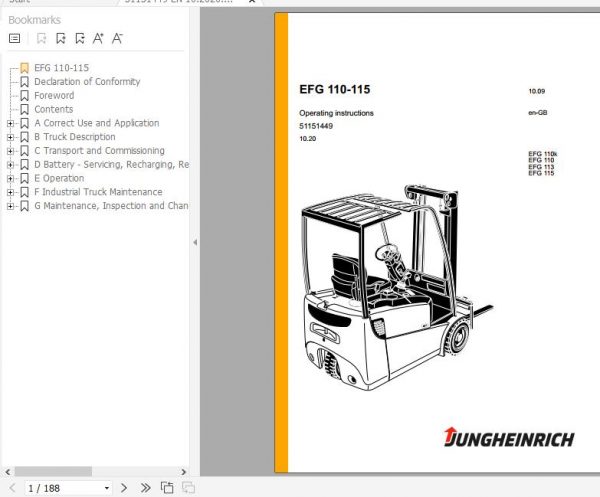Click the Operating instructions text
The height and width of the screenshot is (497, 600).
click(x=336, y=113)
